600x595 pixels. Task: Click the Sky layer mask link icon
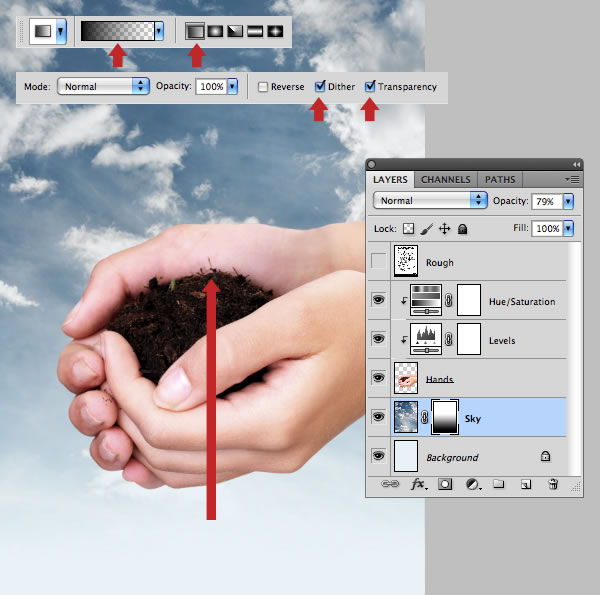point(424,417)
